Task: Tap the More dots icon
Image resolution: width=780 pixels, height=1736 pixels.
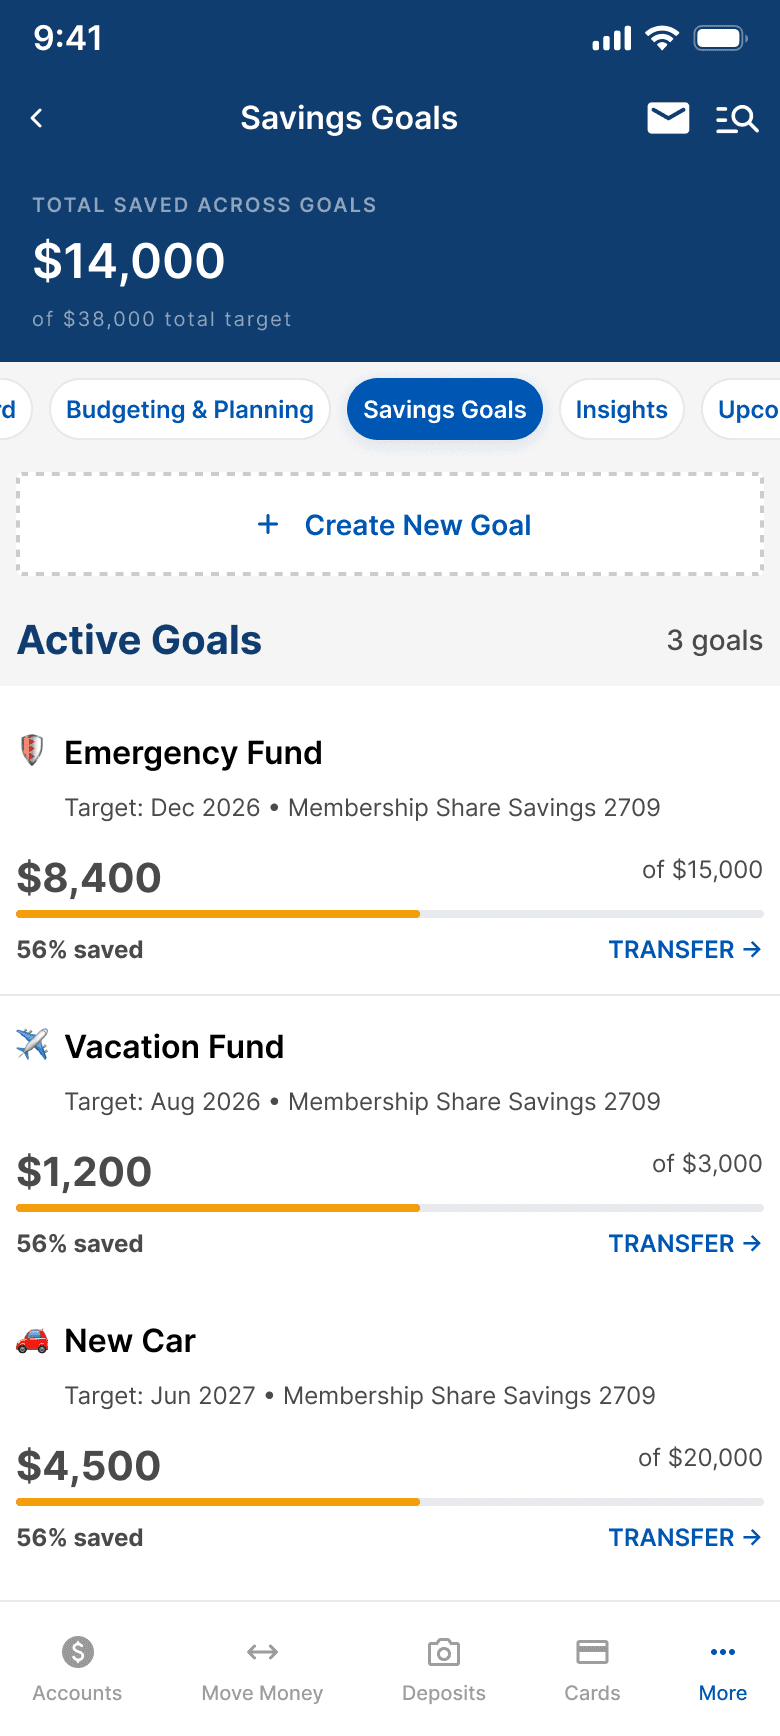Action: [722, 1652]
